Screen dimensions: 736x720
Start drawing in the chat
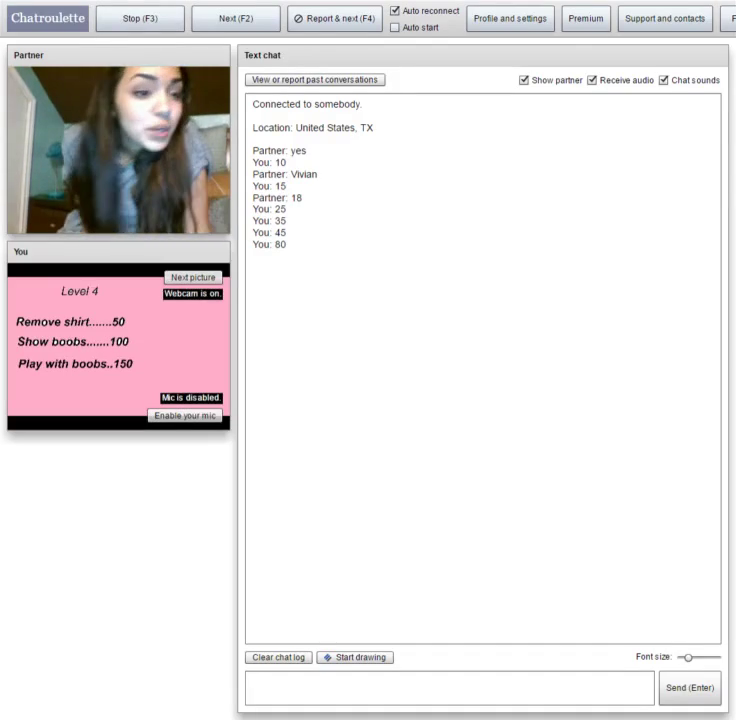click(355, 657)
